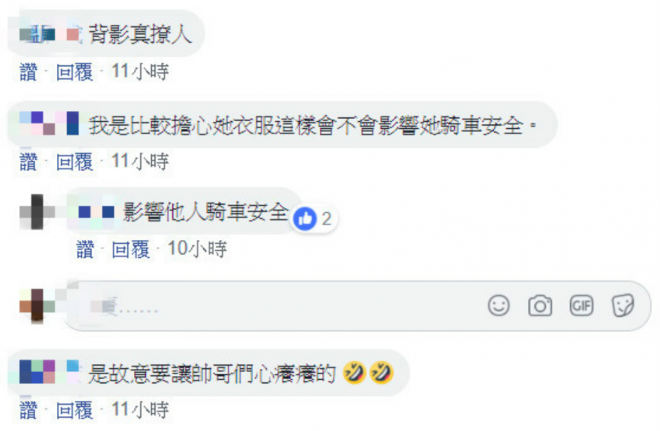
Task: Open the 11小時 timestamp under first comment
Action: click(x=140, y=72)
